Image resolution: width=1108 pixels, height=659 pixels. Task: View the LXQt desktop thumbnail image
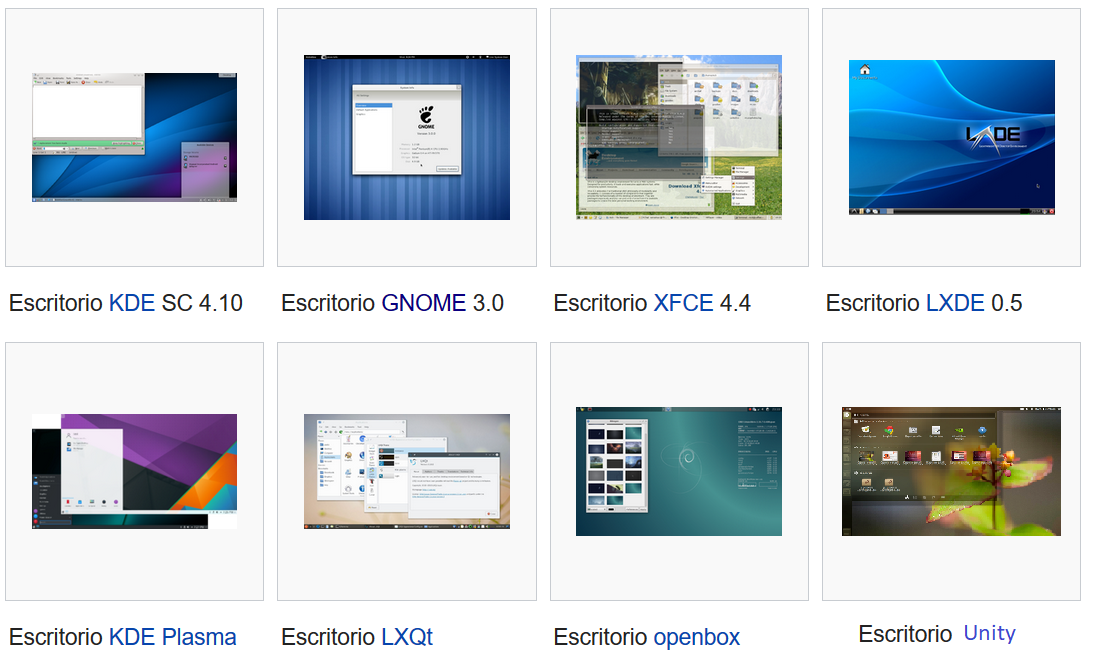click(x=406, y=471)
